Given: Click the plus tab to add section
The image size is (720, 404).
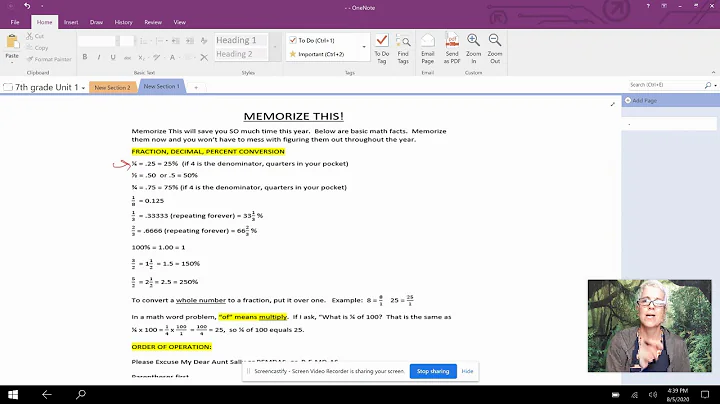Looking at the screenshot, I should (196, 87).
